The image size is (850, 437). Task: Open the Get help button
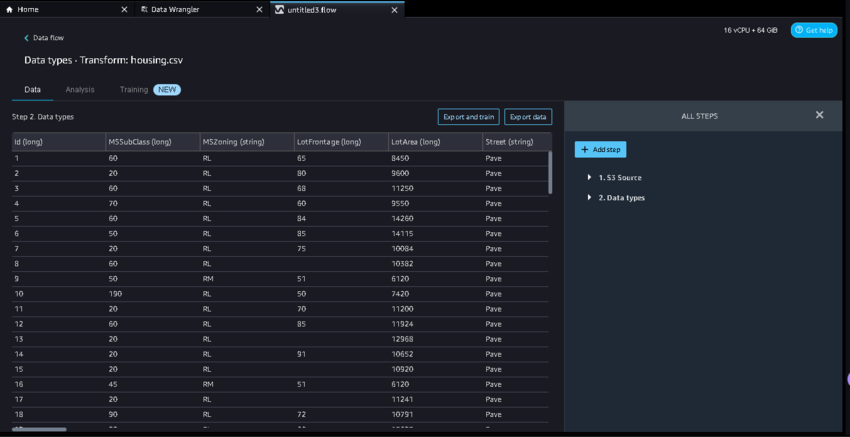tap(814, 30)
